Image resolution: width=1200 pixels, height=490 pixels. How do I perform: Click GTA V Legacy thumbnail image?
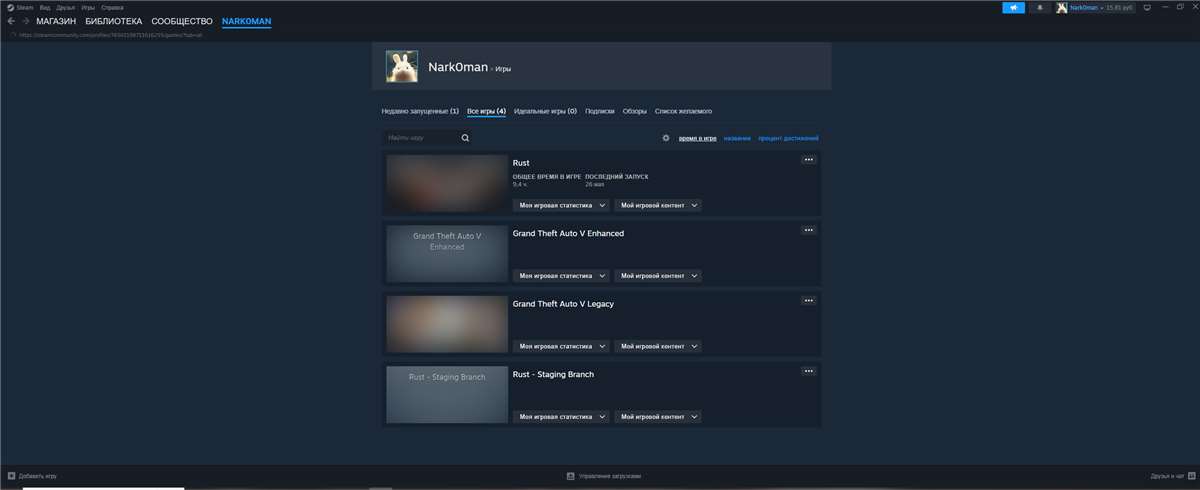(x=447, y=324)
